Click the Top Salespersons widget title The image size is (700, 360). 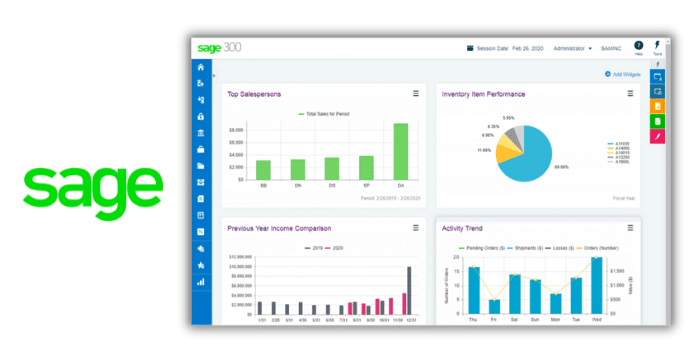[x=254, y=94]
